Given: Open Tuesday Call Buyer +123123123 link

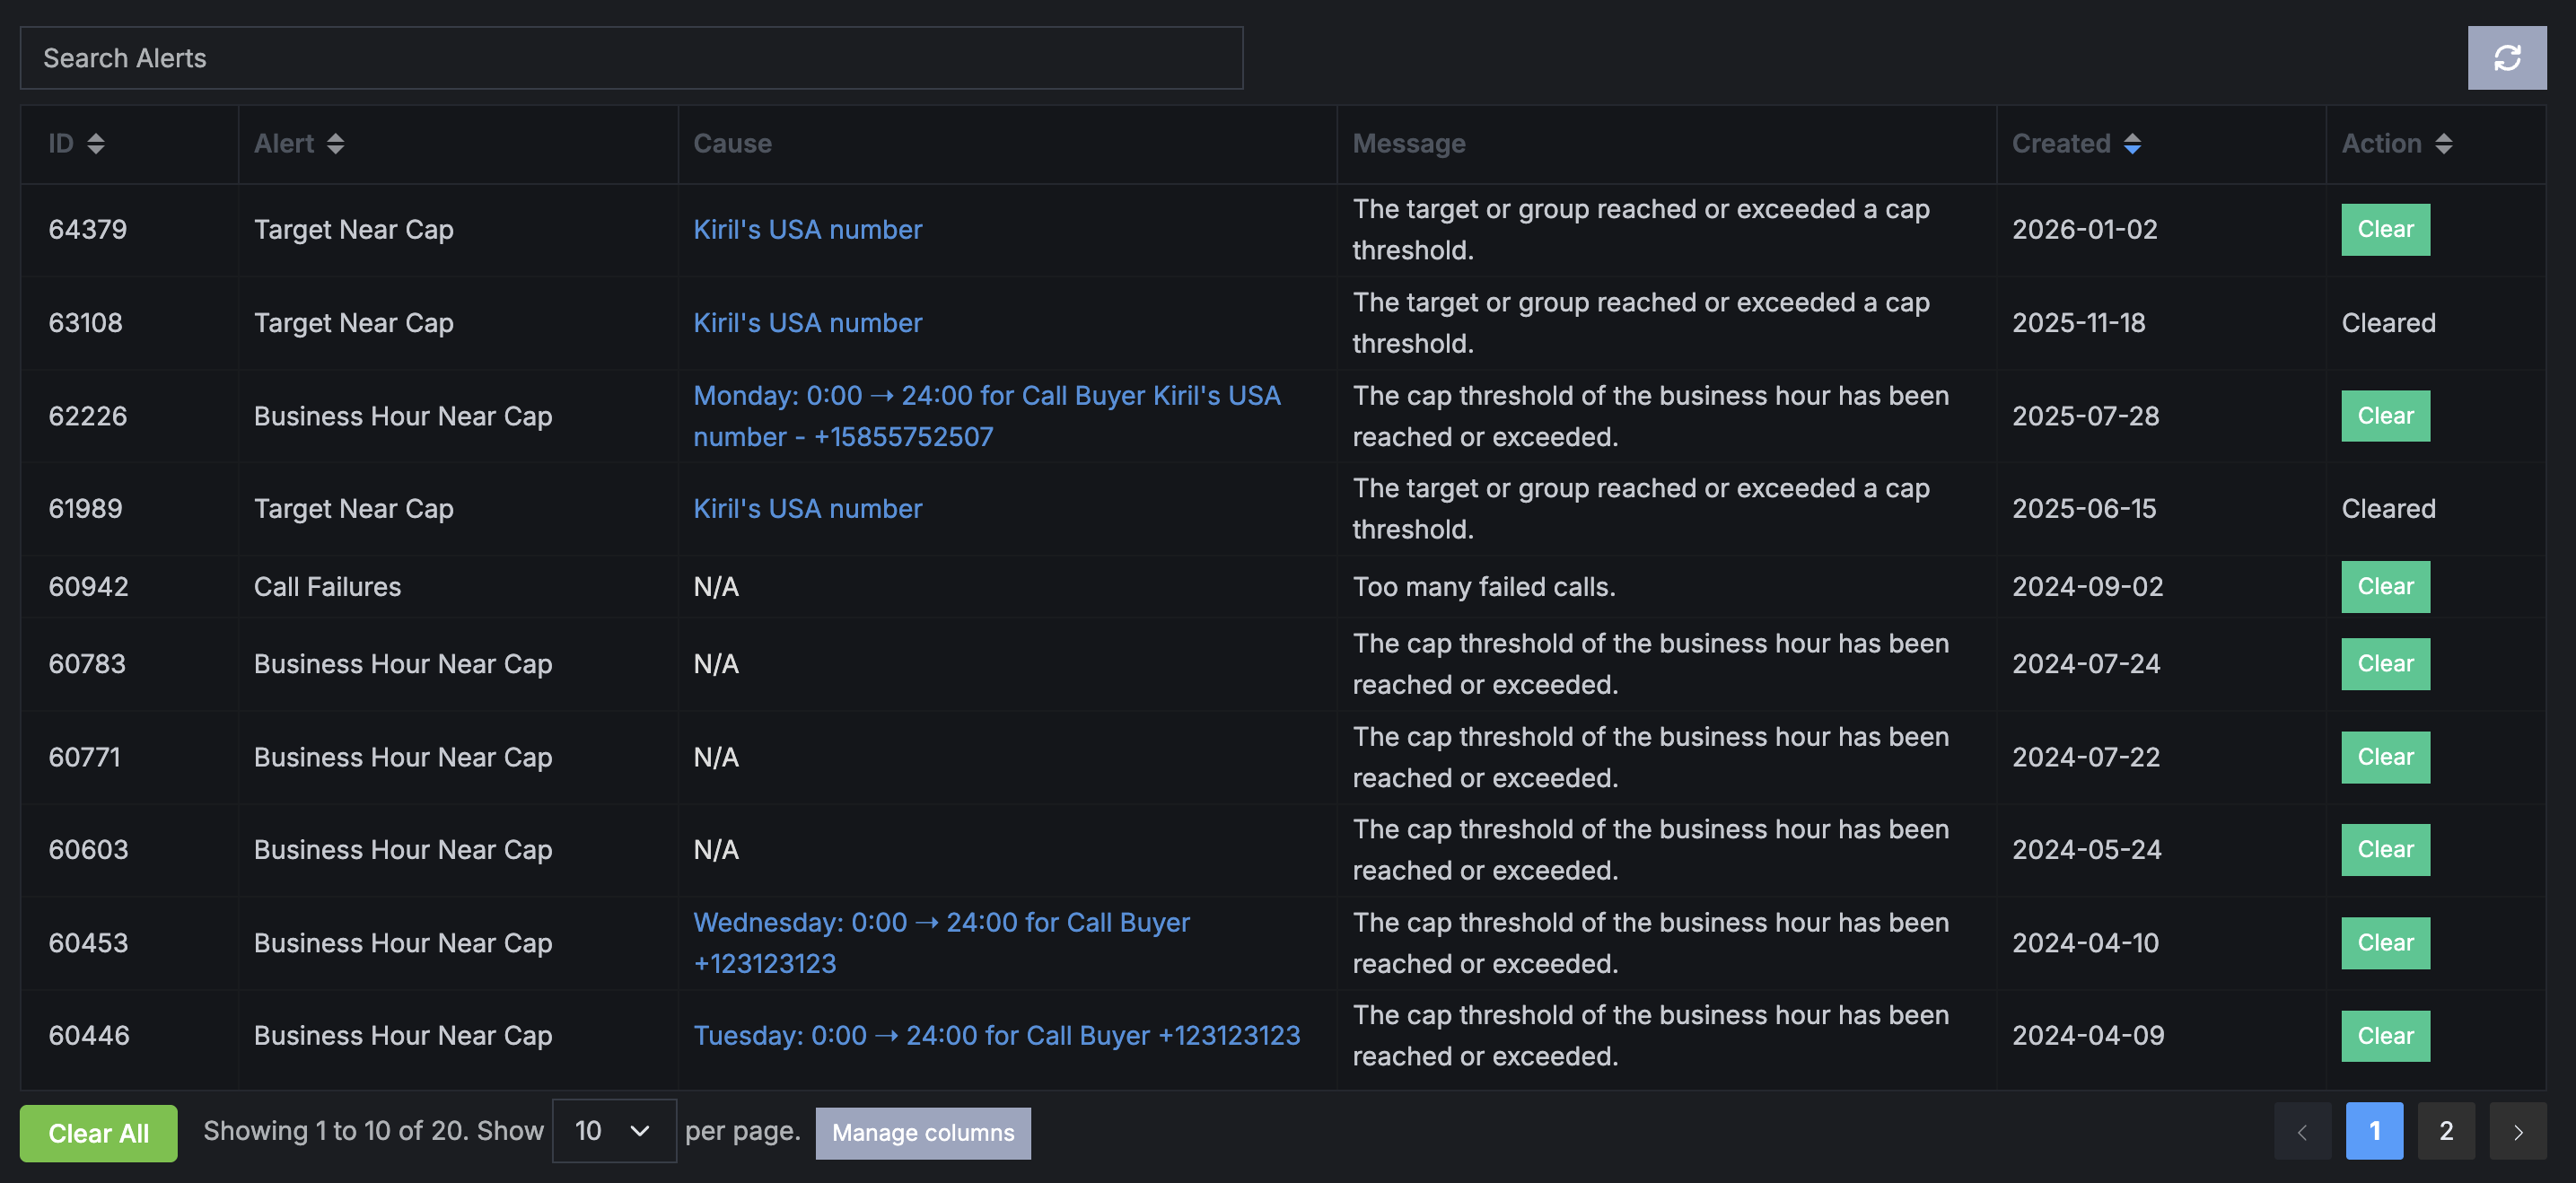Looking at the screenshot, I should point(996,1036).
